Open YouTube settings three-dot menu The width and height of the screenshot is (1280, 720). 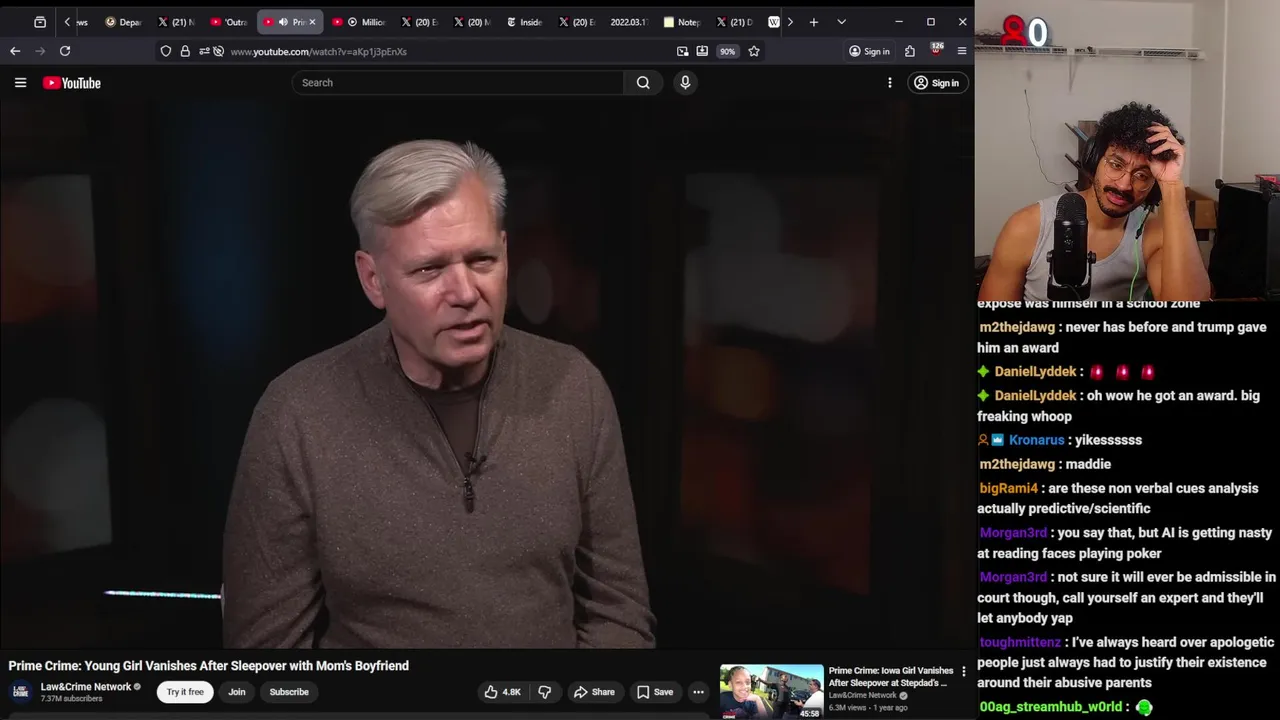(x=889, y=83)
